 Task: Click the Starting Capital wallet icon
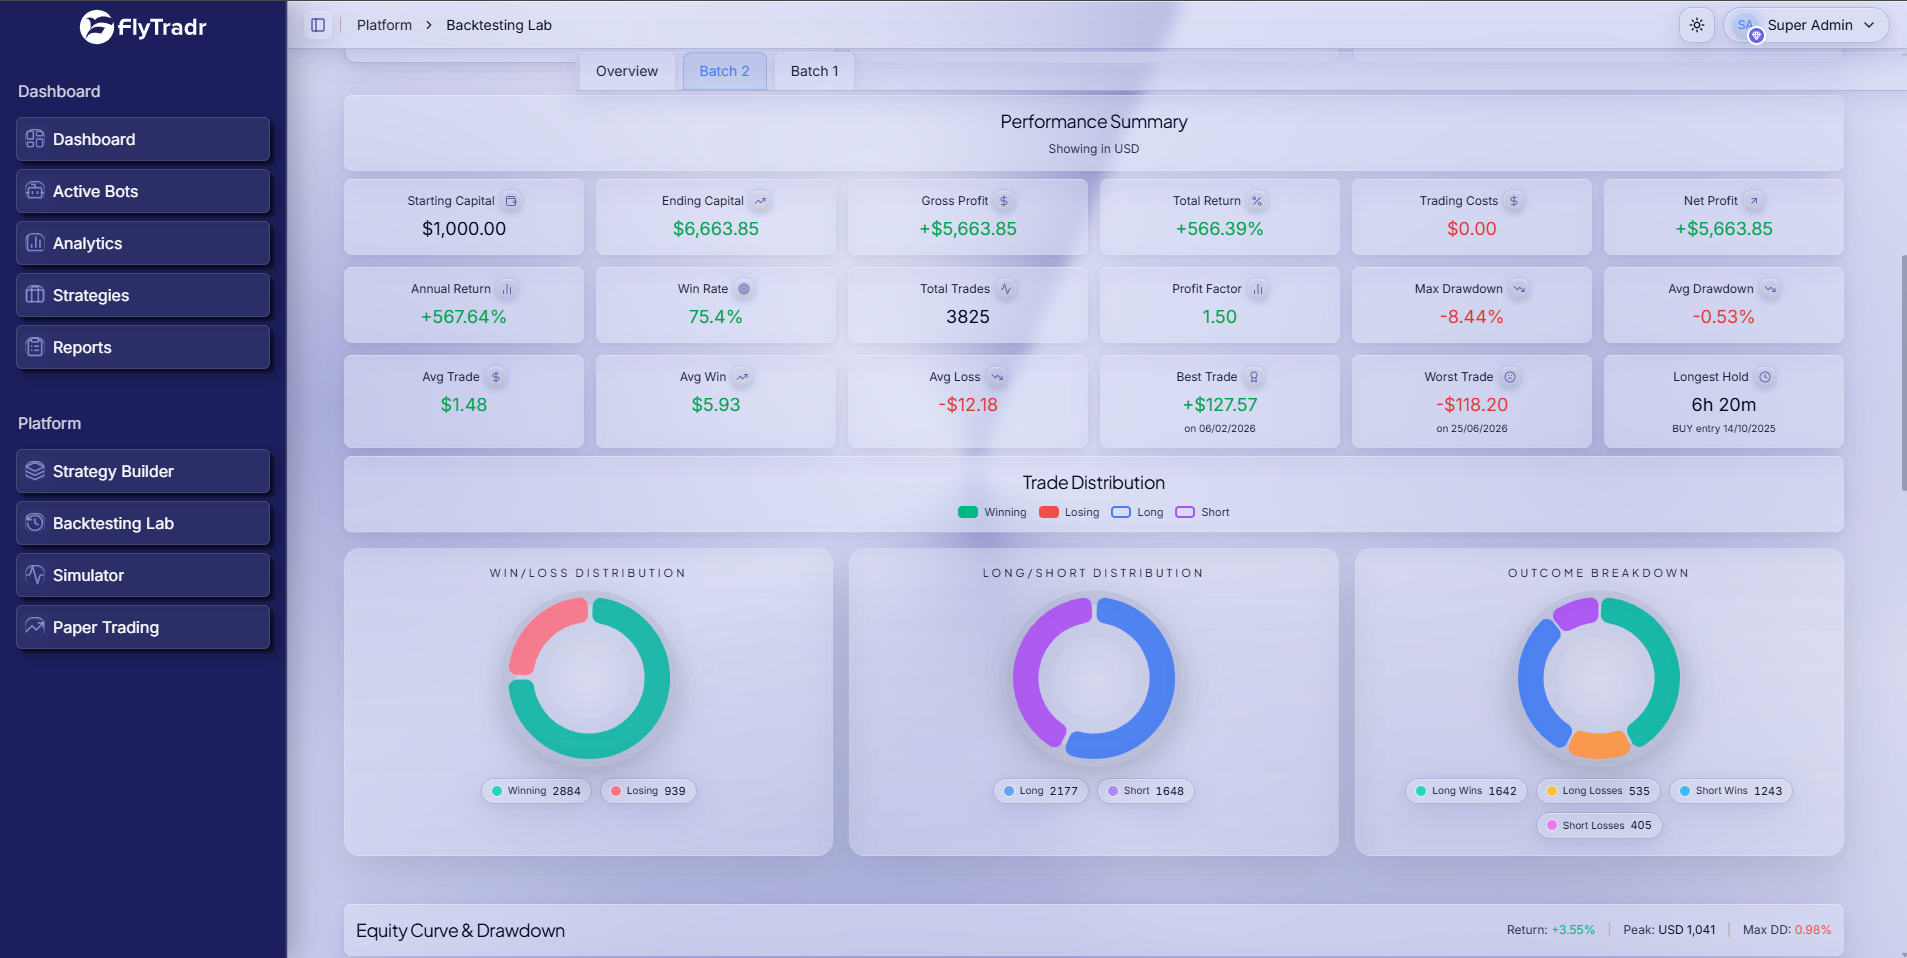click(511, 201)
